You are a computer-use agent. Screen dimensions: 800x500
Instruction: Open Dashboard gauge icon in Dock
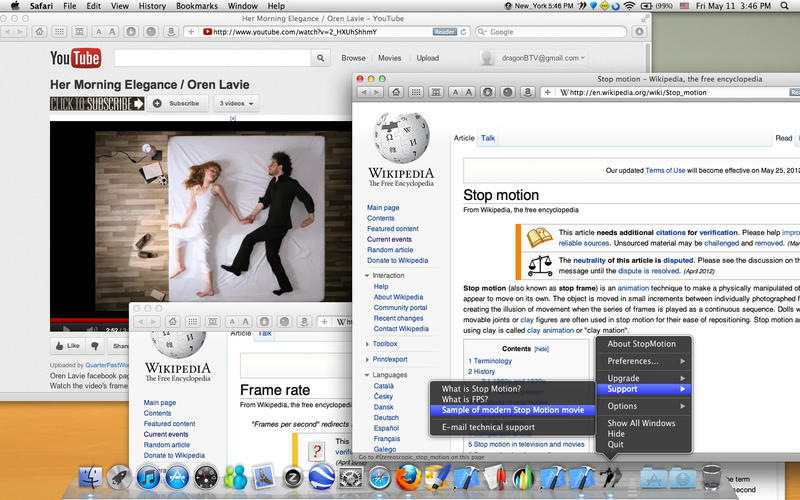pos(206,478)
